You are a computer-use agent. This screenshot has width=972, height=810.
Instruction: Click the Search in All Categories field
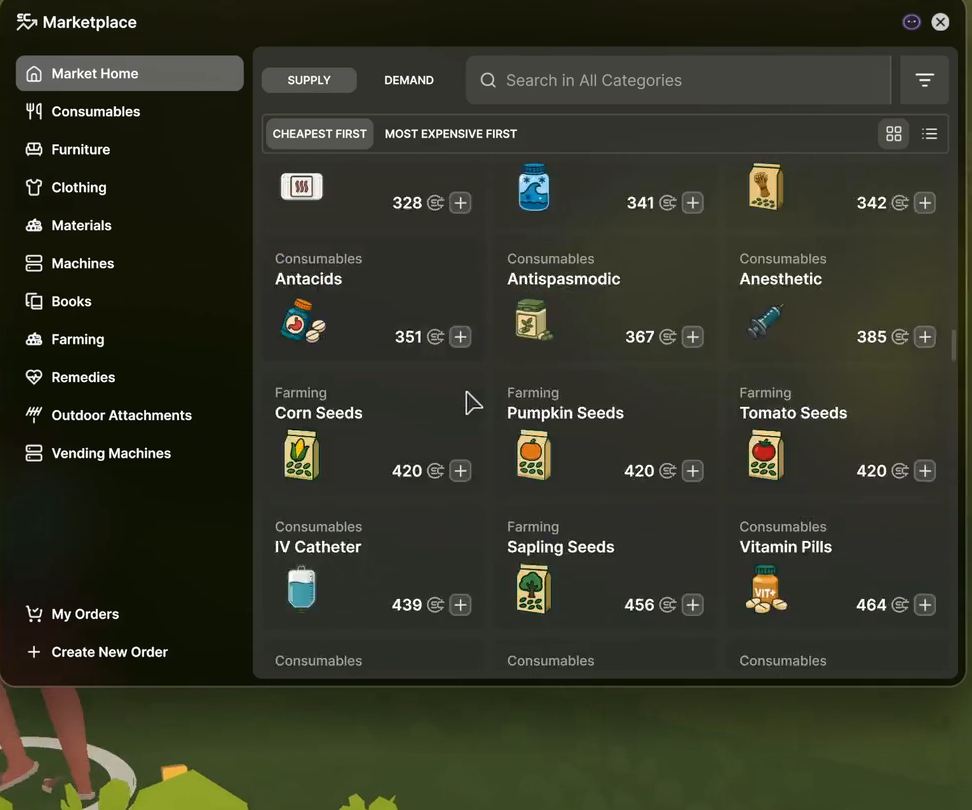pyautogui.click(x=678, y=80)
